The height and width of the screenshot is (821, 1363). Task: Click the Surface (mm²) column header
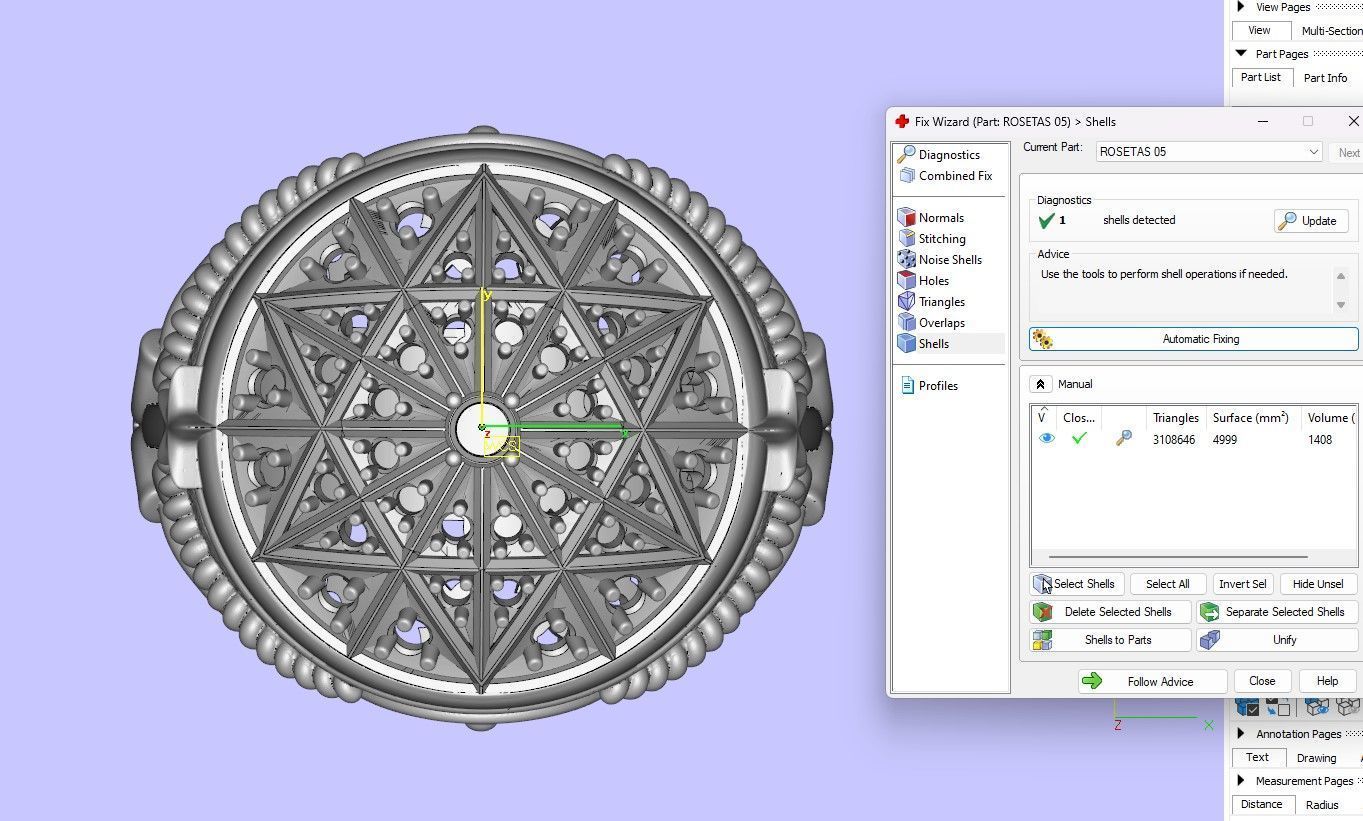click(1250, 418)
